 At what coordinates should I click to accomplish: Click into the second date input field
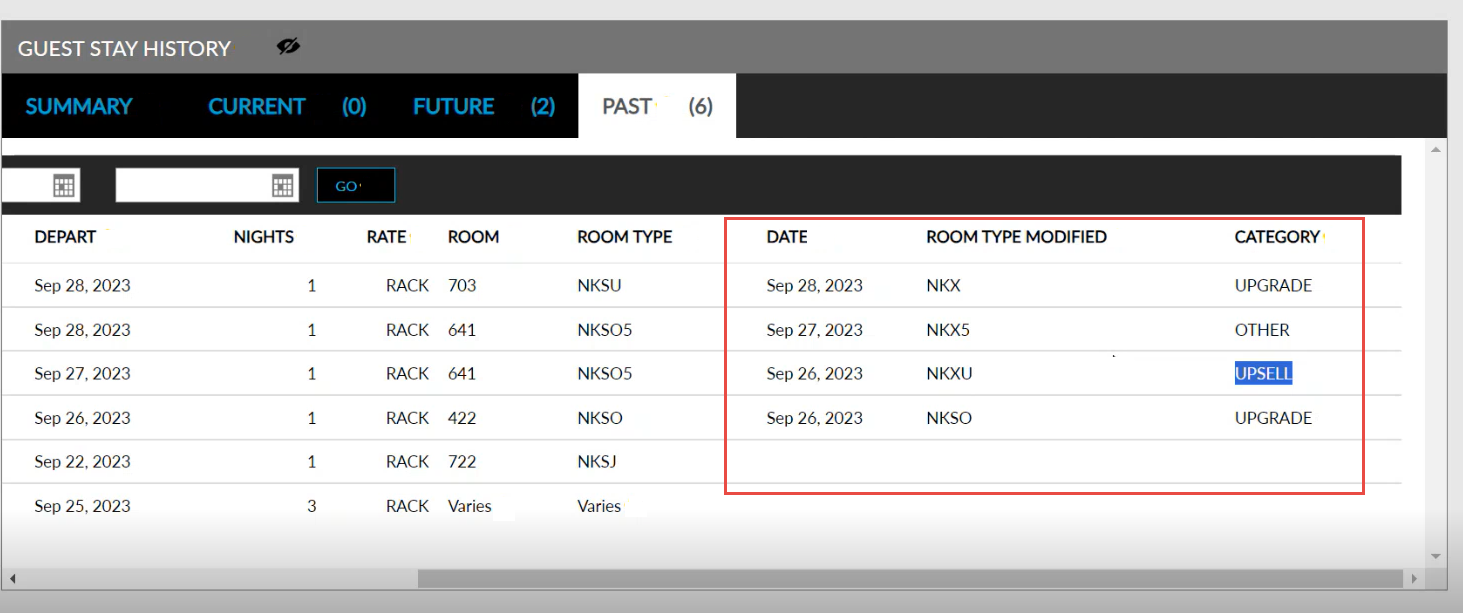[x=193, y=185]
